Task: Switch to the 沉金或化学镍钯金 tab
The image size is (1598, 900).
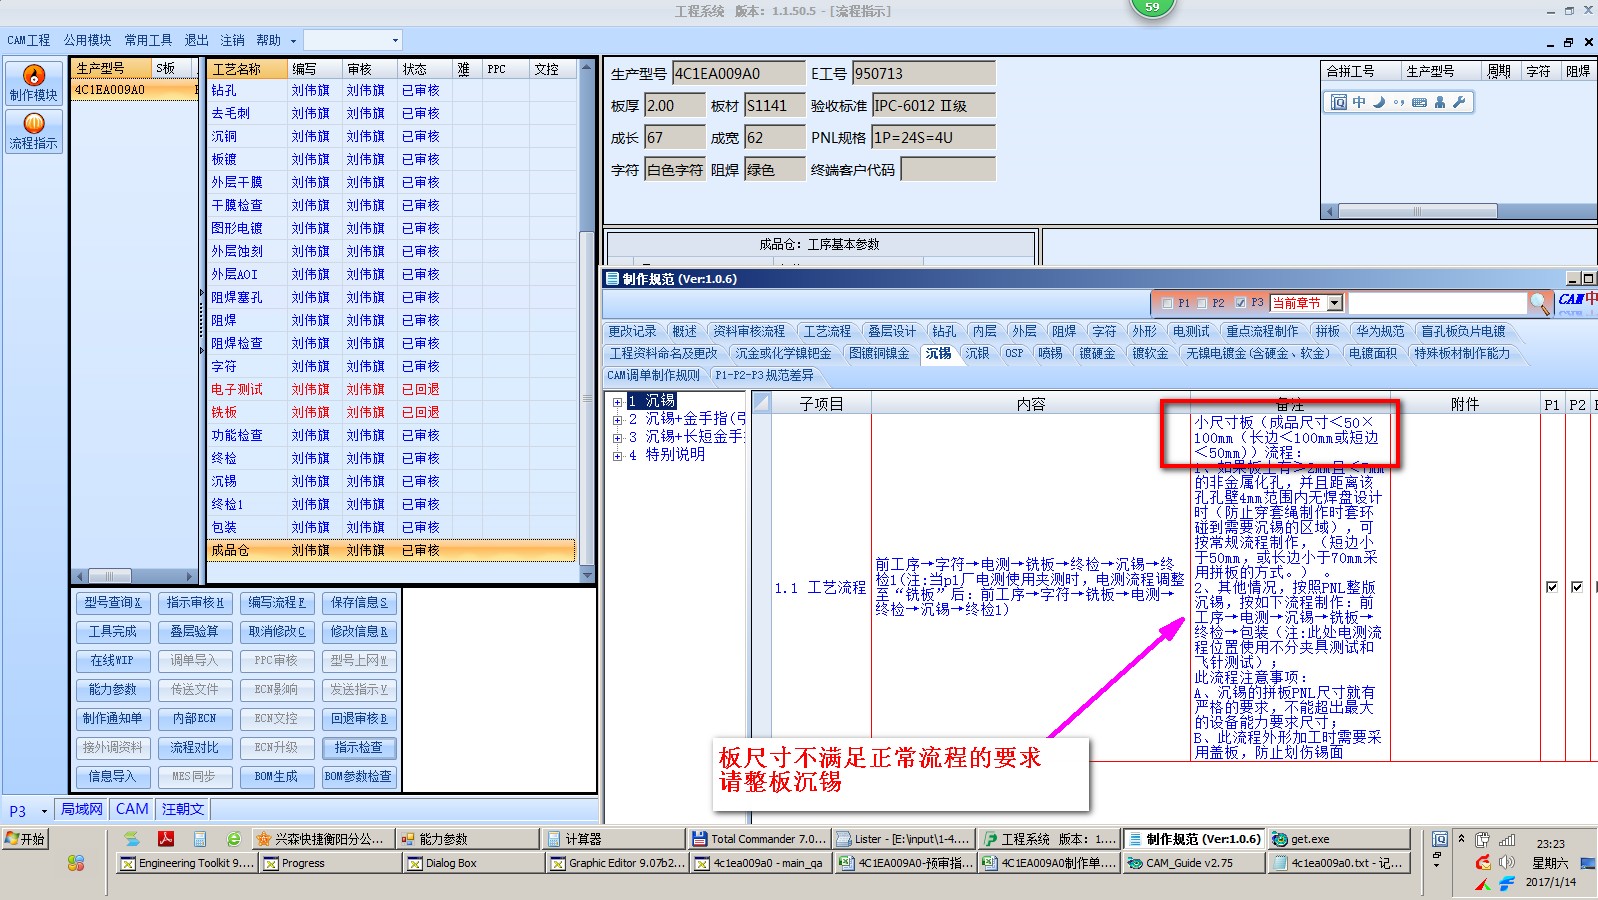Action: point(783,353)
